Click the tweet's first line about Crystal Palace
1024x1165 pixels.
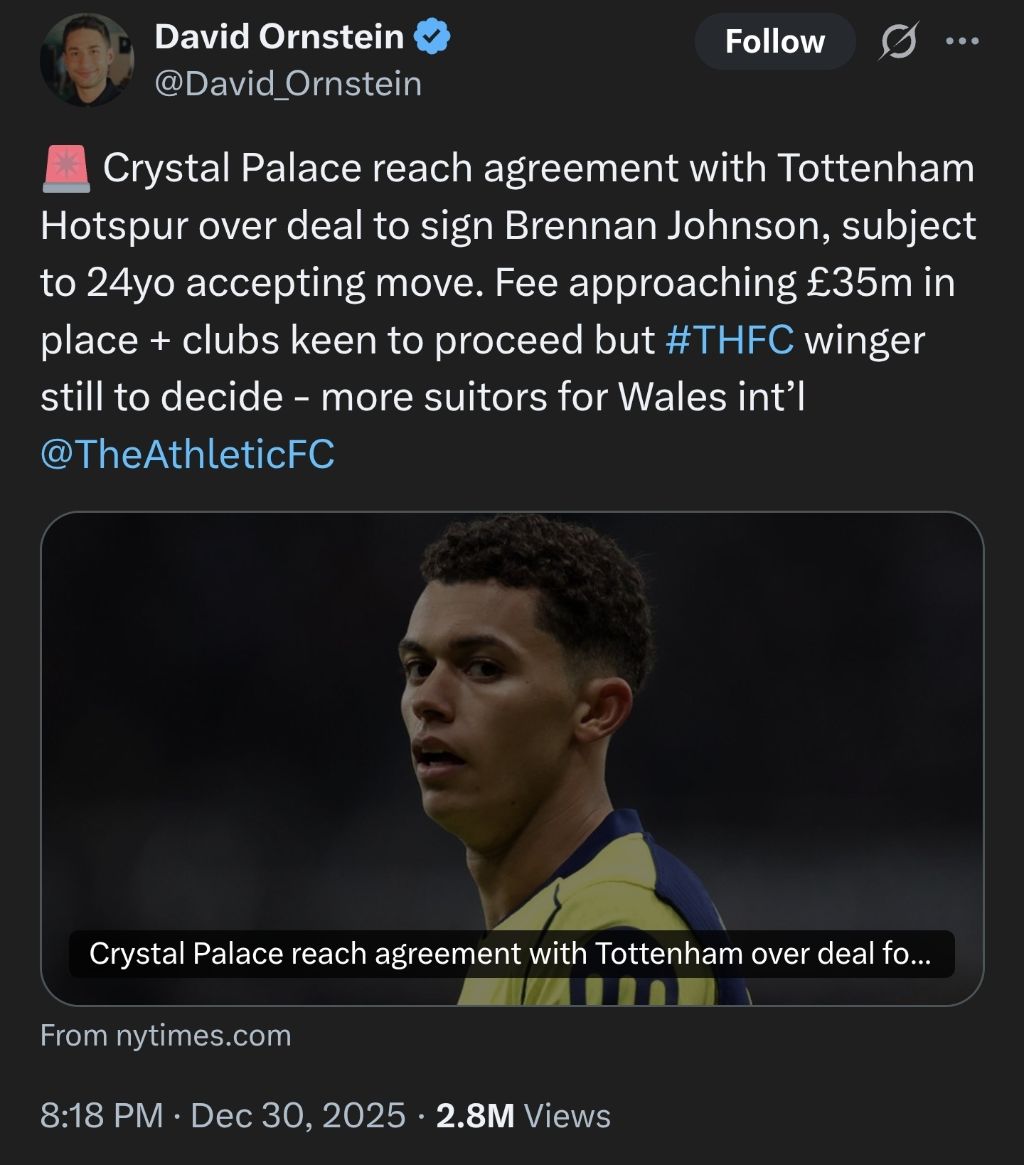(x=538, y=169)
